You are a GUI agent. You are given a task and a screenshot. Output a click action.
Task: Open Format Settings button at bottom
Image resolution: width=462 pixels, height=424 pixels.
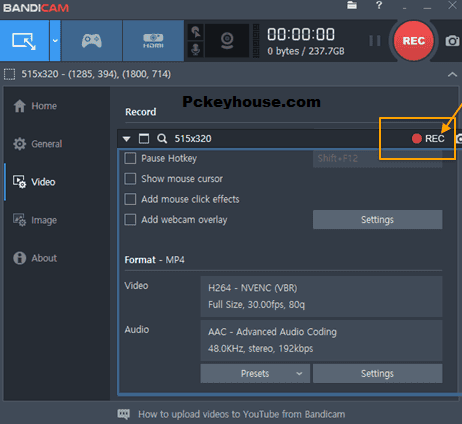click(x=377, y=373)
